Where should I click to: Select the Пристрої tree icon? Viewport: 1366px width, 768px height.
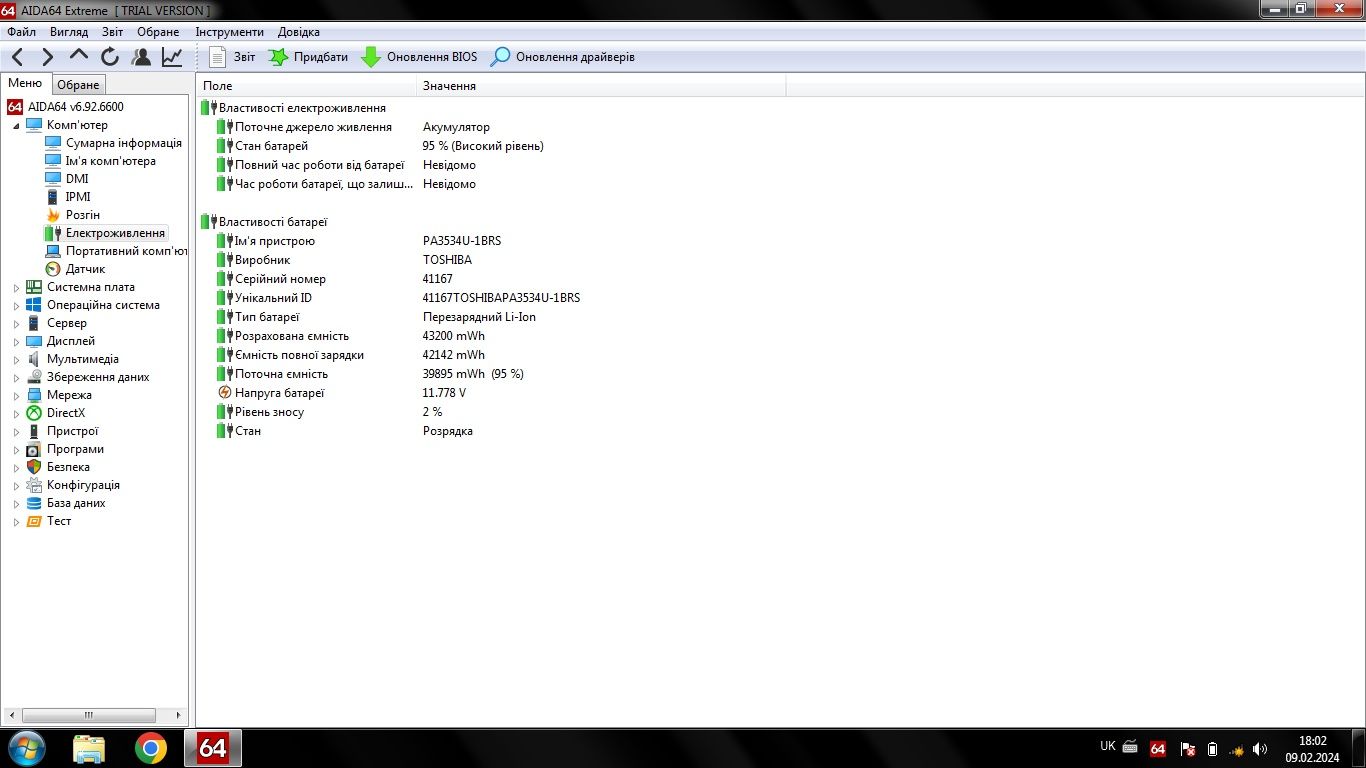tap(34, 431)
